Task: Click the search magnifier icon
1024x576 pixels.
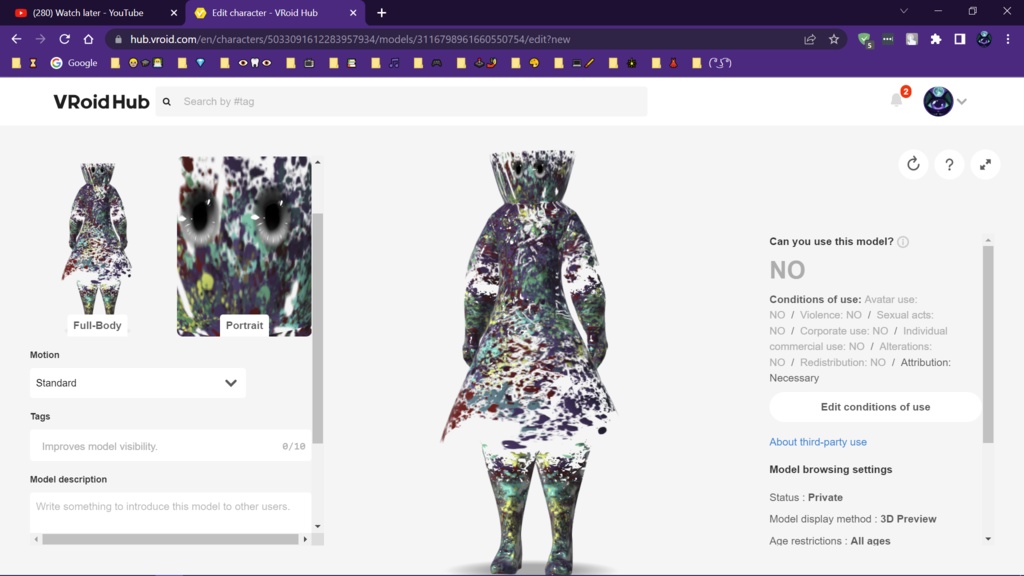Action: [167, 101]
